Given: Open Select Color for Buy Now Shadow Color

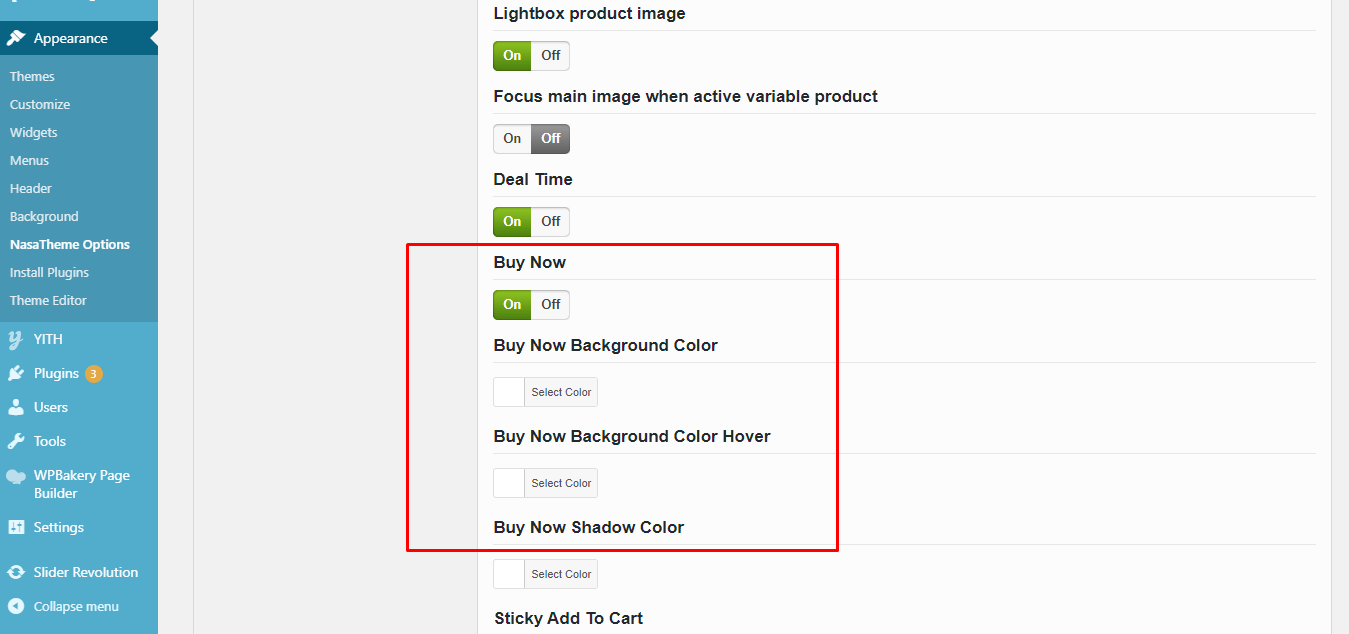Looking at the screenshot, I should [561, 574].
